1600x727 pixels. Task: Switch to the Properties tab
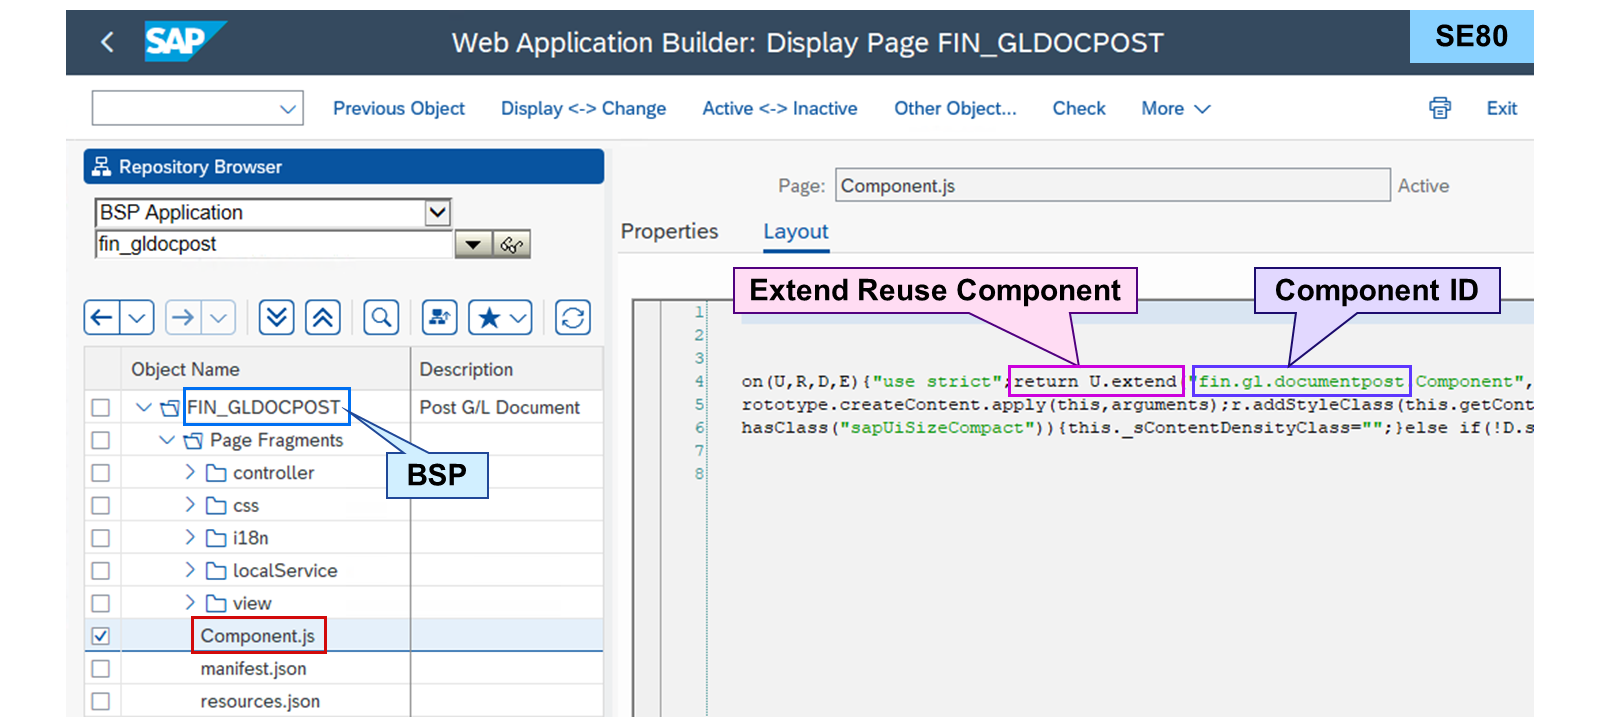(669, 231)
